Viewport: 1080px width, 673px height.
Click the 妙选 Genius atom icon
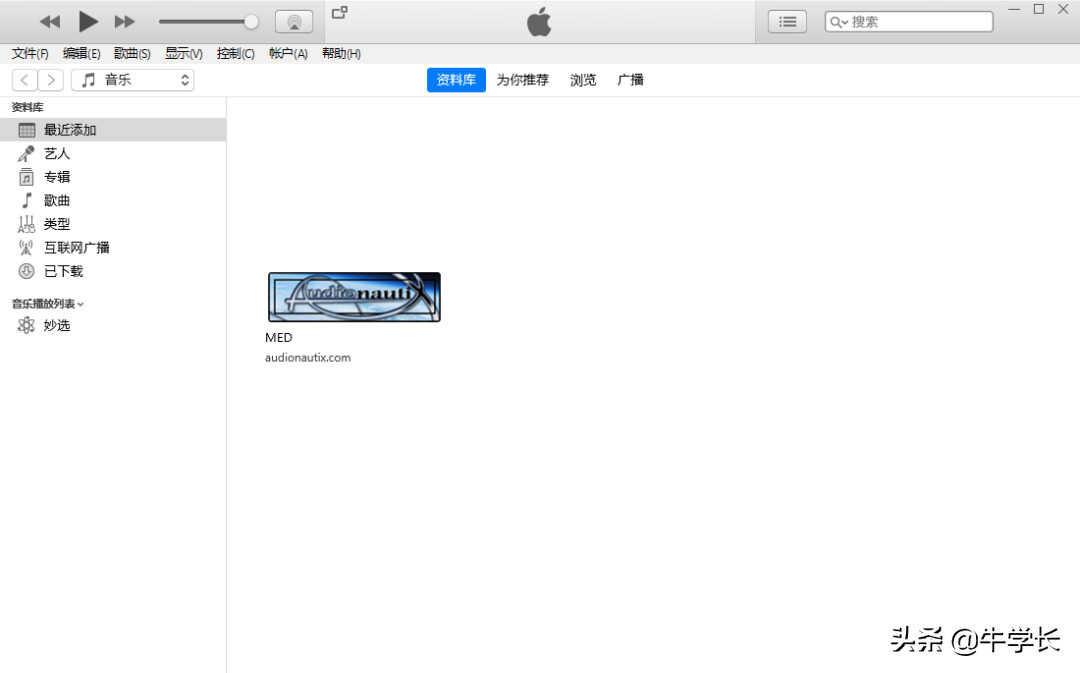[x=26, y=325]
